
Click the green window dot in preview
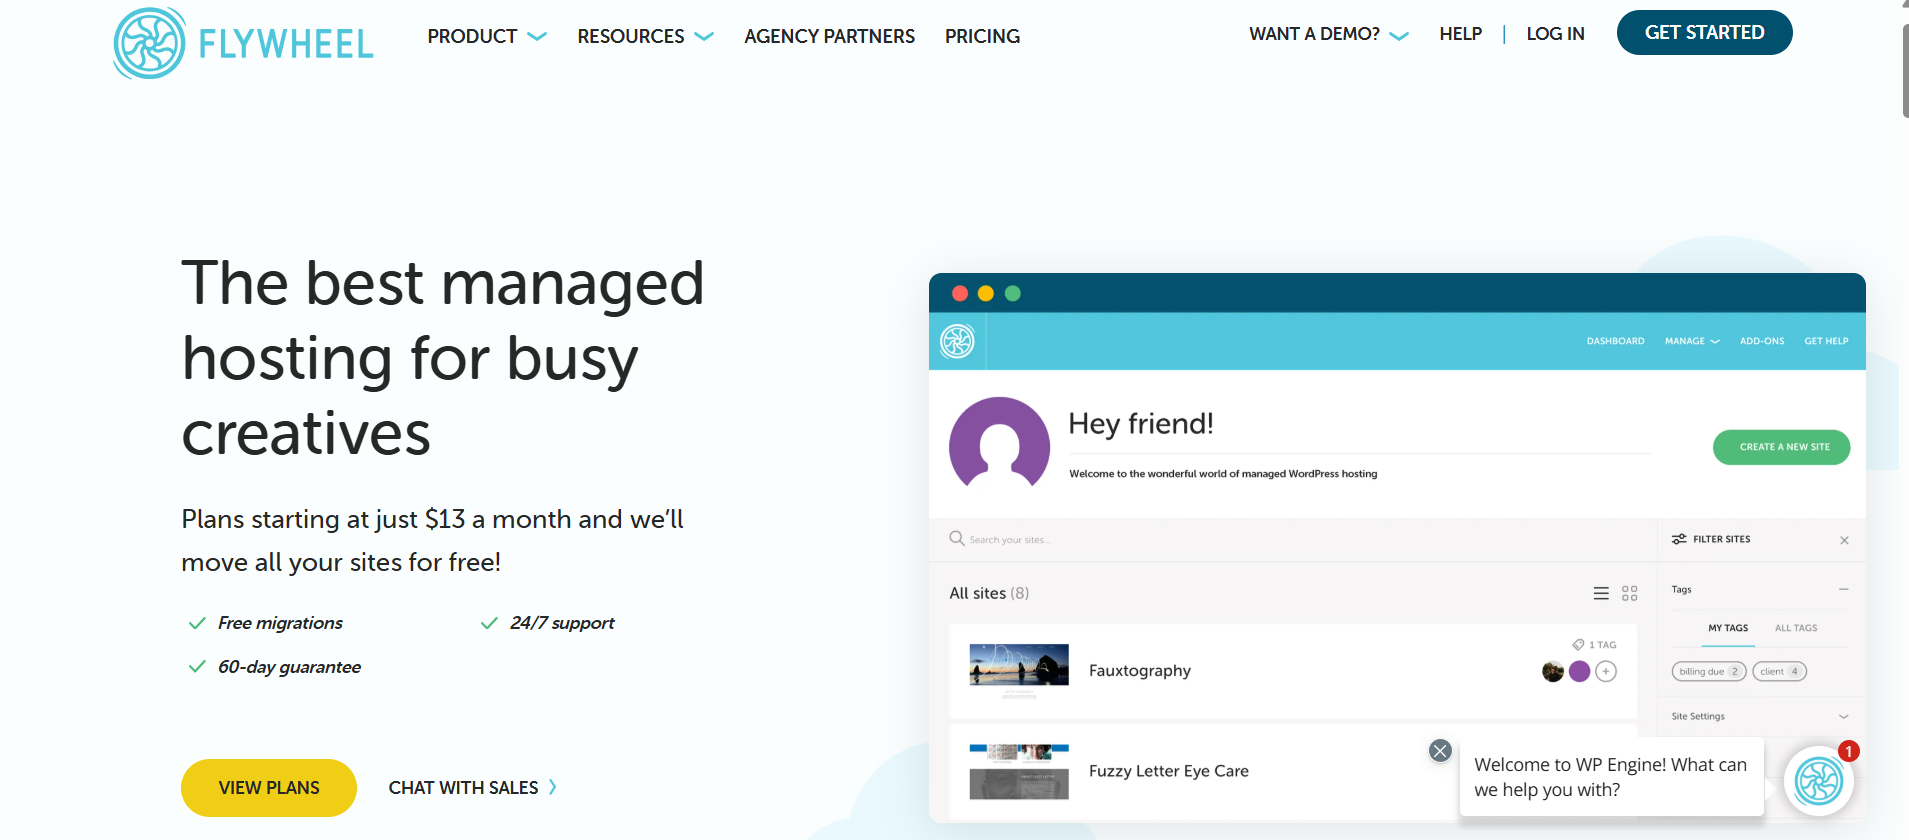[x=1013, y=293]
